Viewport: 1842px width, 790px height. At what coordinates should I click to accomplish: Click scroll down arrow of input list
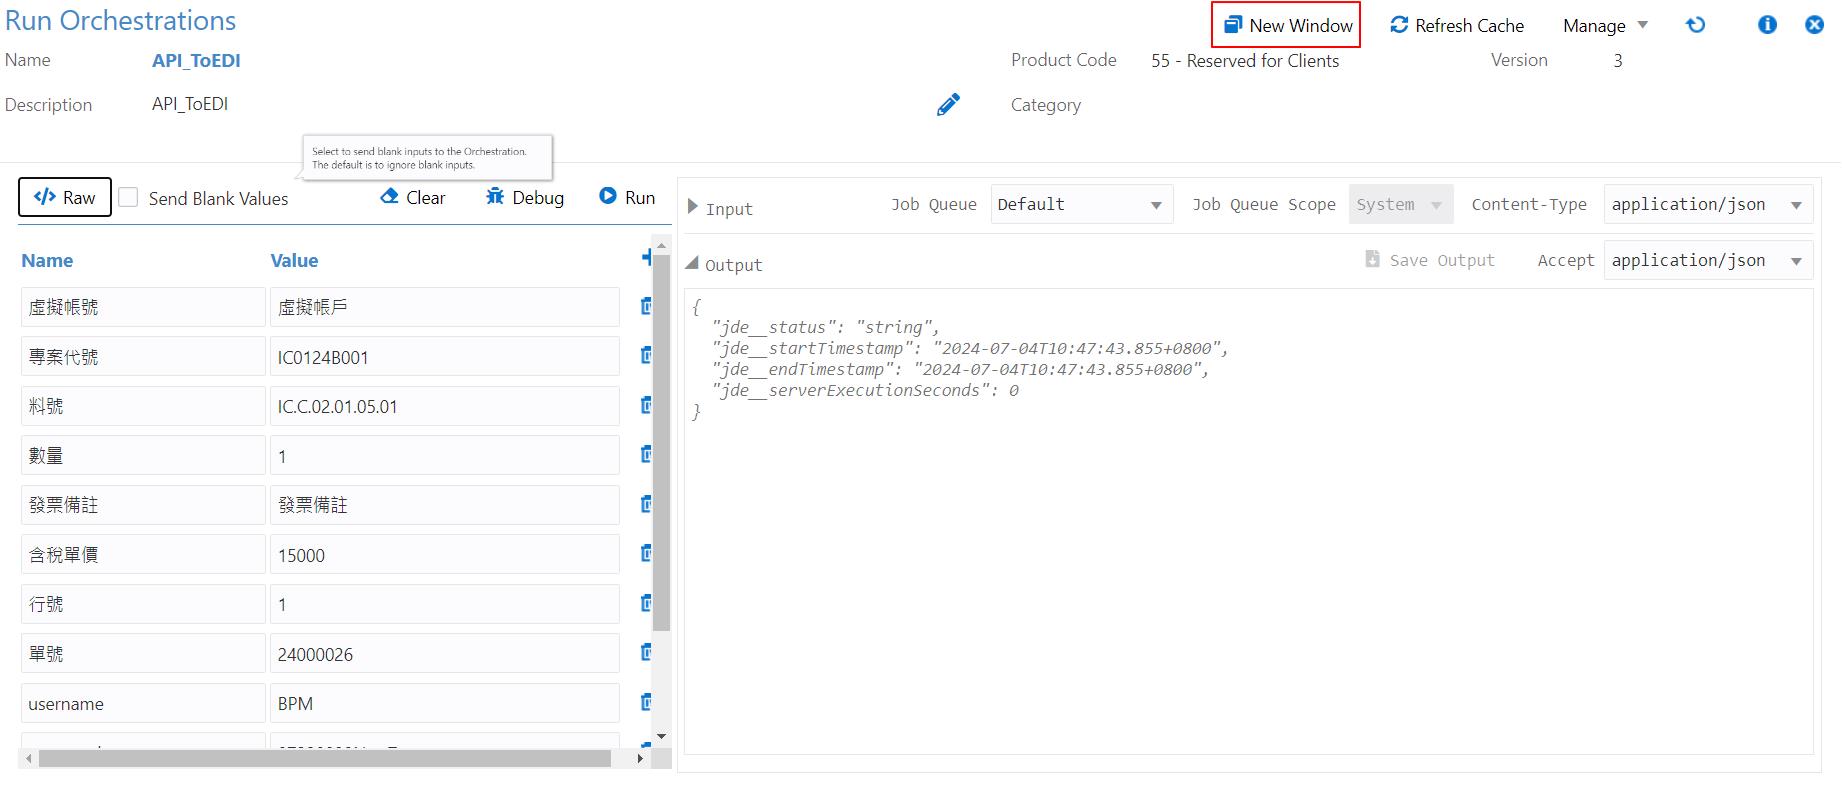pyautogui.click(x=661, y=736)
